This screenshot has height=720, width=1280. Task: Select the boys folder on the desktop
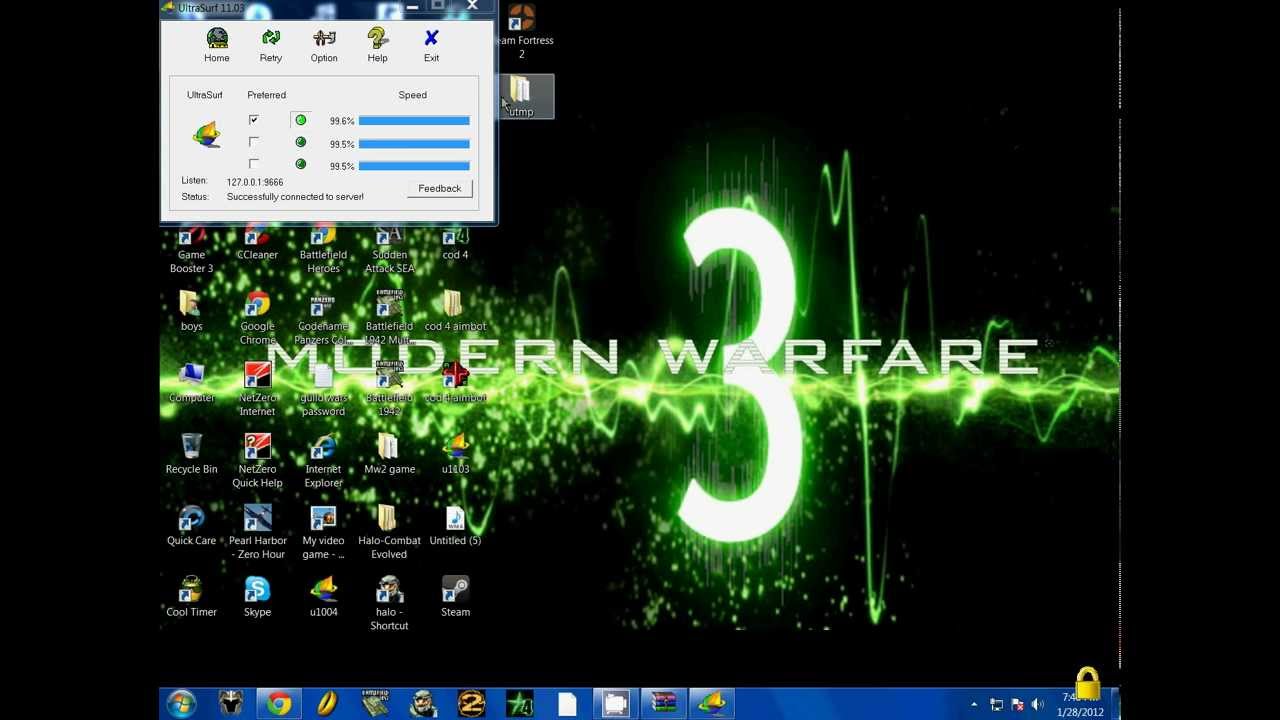tap(191, 311)
